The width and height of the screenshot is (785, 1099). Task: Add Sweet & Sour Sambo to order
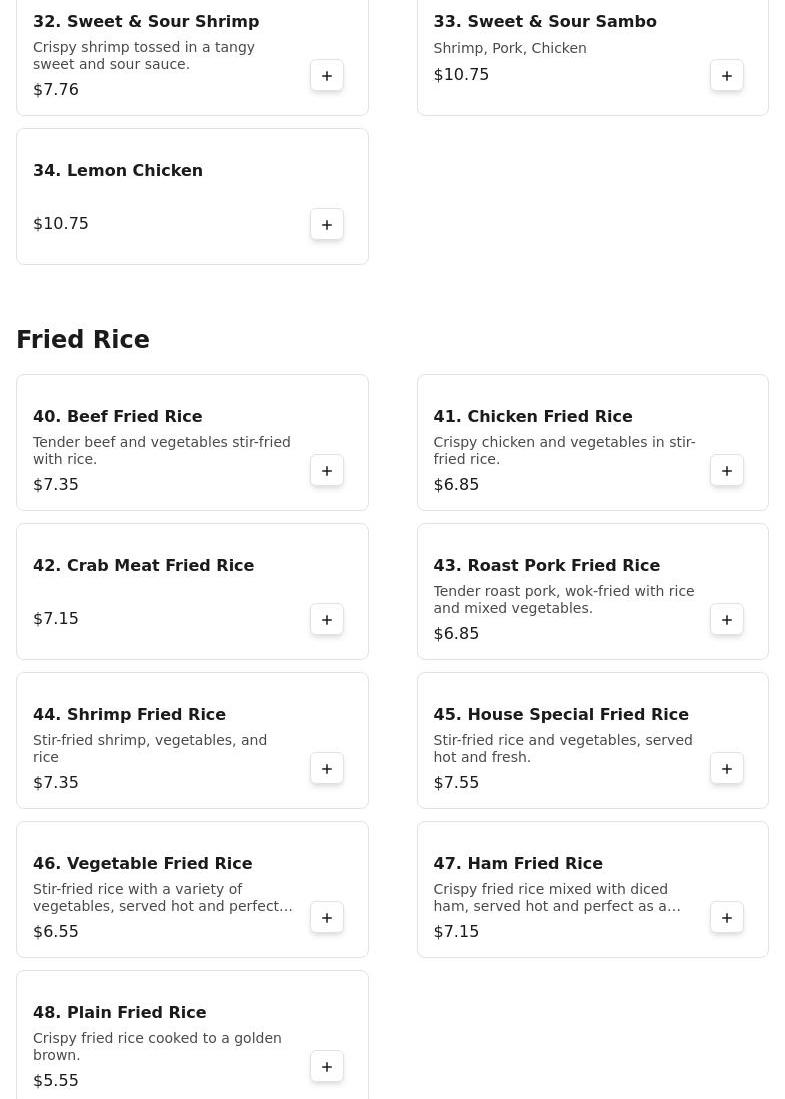pos(727,76)
